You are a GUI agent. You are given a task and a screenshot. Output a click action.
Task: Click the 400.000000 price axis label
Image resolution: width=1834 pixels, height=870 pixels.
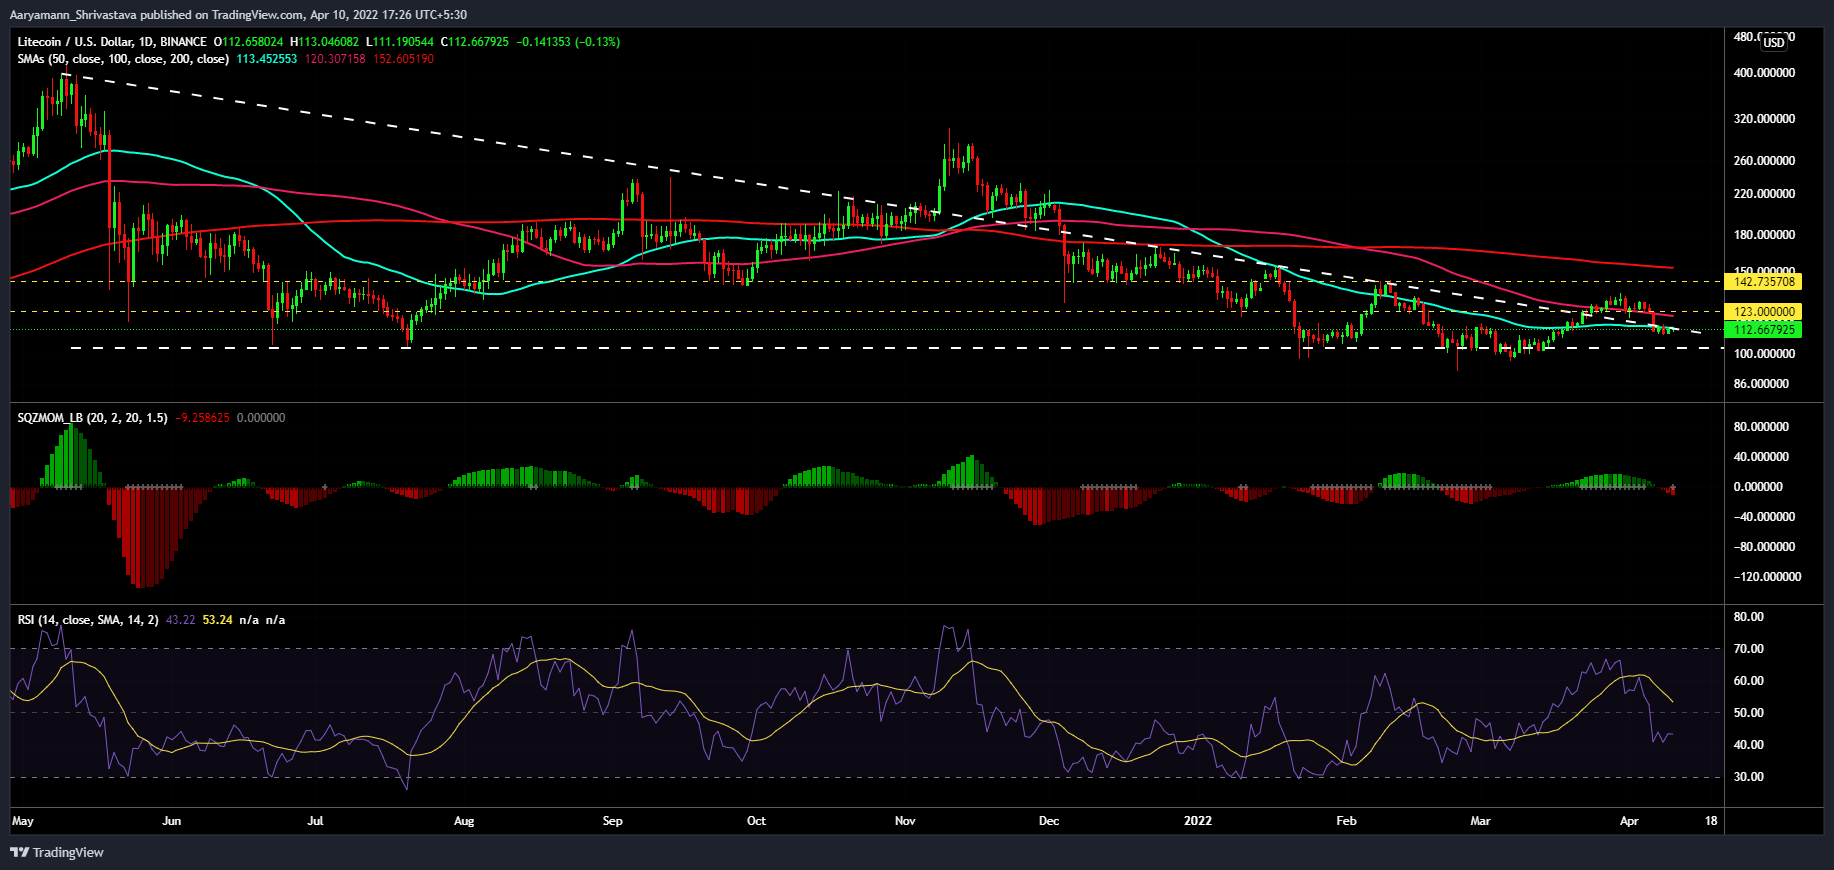click(x=1764, y=73)
